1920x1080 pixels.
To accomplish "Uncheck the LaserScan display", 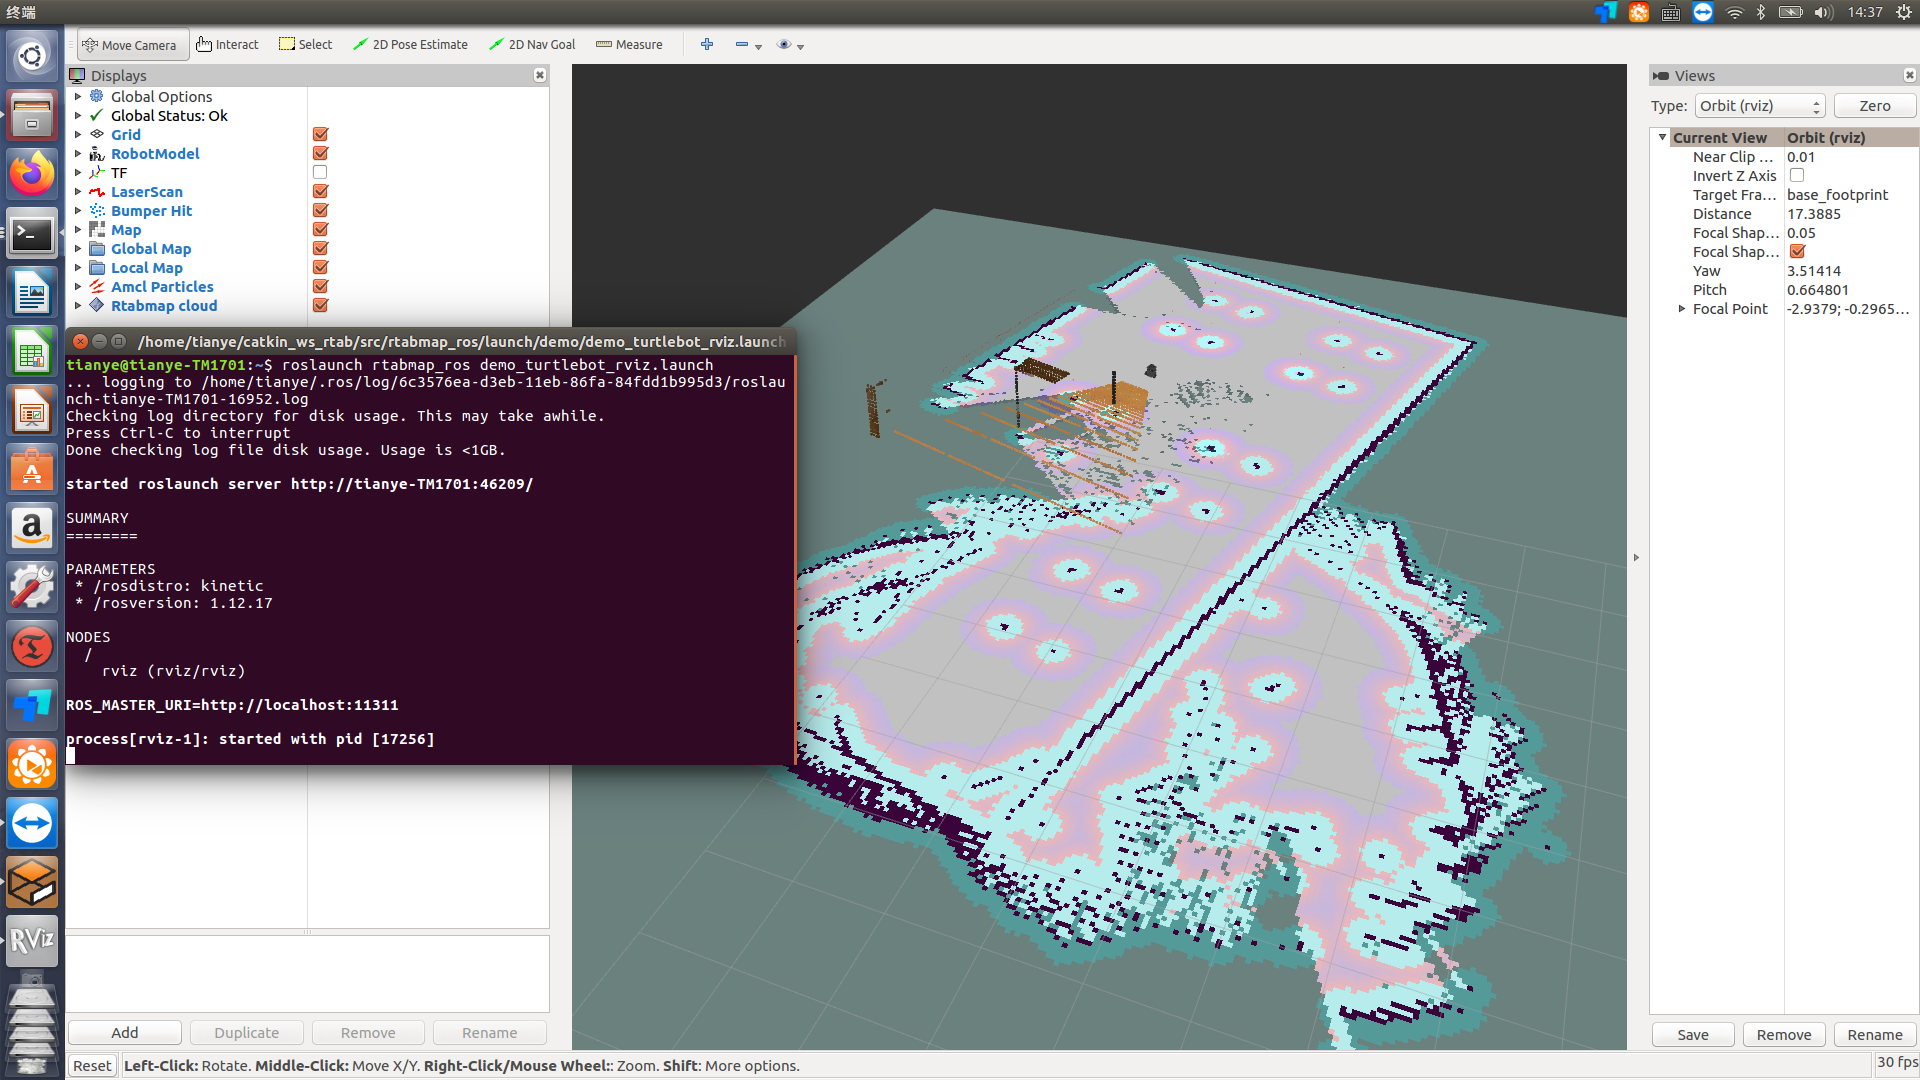I will pos(320,192).
